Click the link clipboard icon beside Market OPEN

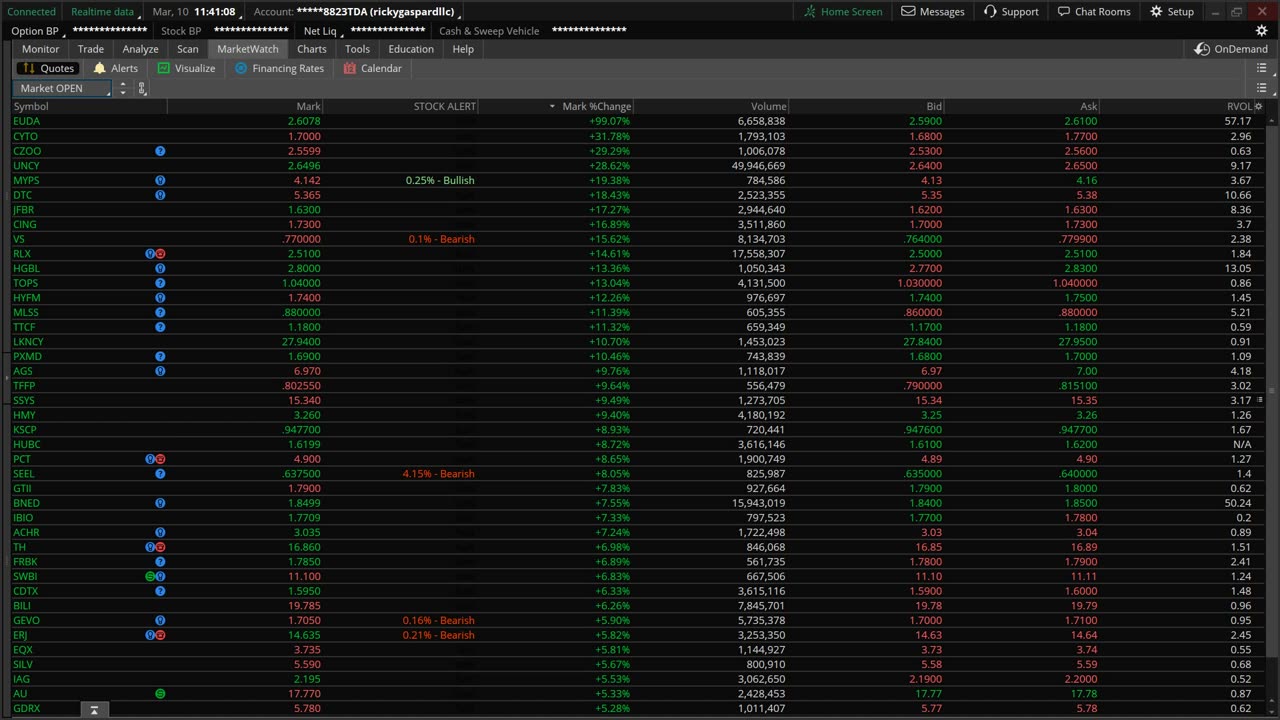(142, 88)
